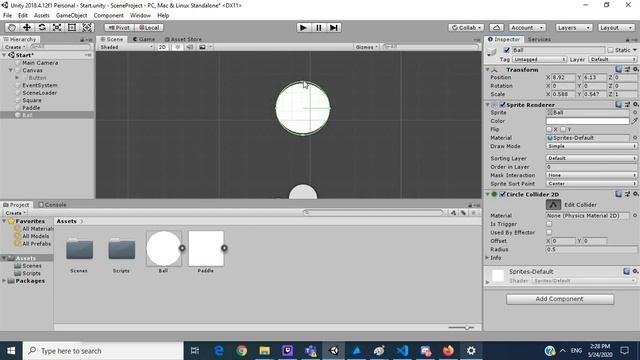Open the Sorting Layer dropdown

591,158
